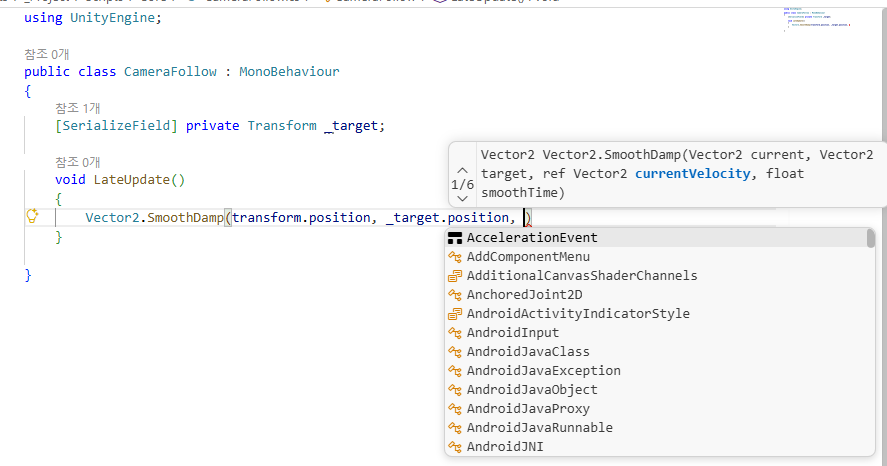Select AccelerationEvent from completion list

[656, 238]
